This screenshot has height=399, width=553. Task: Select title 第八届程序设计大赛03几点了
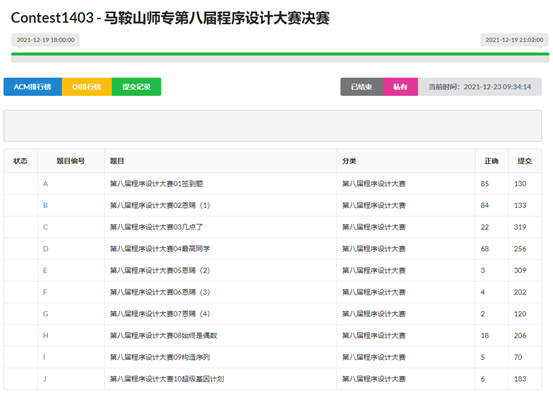[156, 227]
